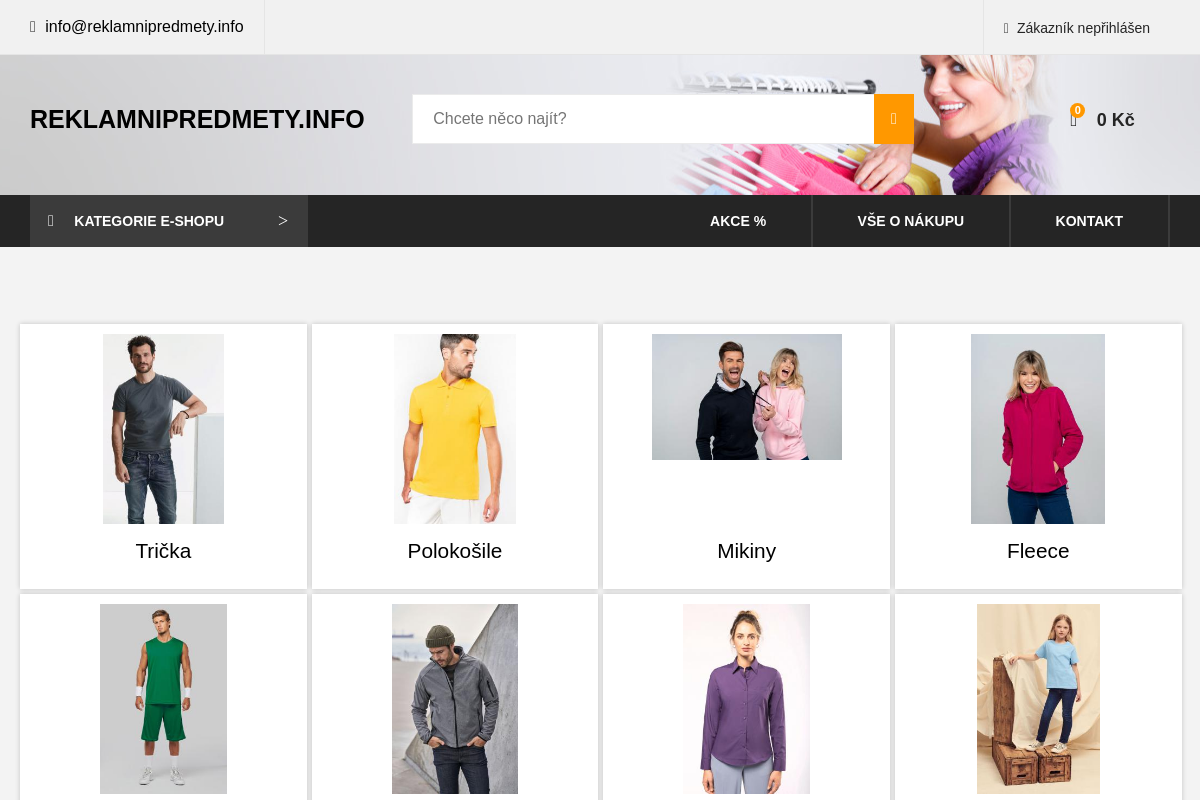This screenshot has width=1200, height=800.
Task: Select the purple women's shirt image
Action: 747,699
